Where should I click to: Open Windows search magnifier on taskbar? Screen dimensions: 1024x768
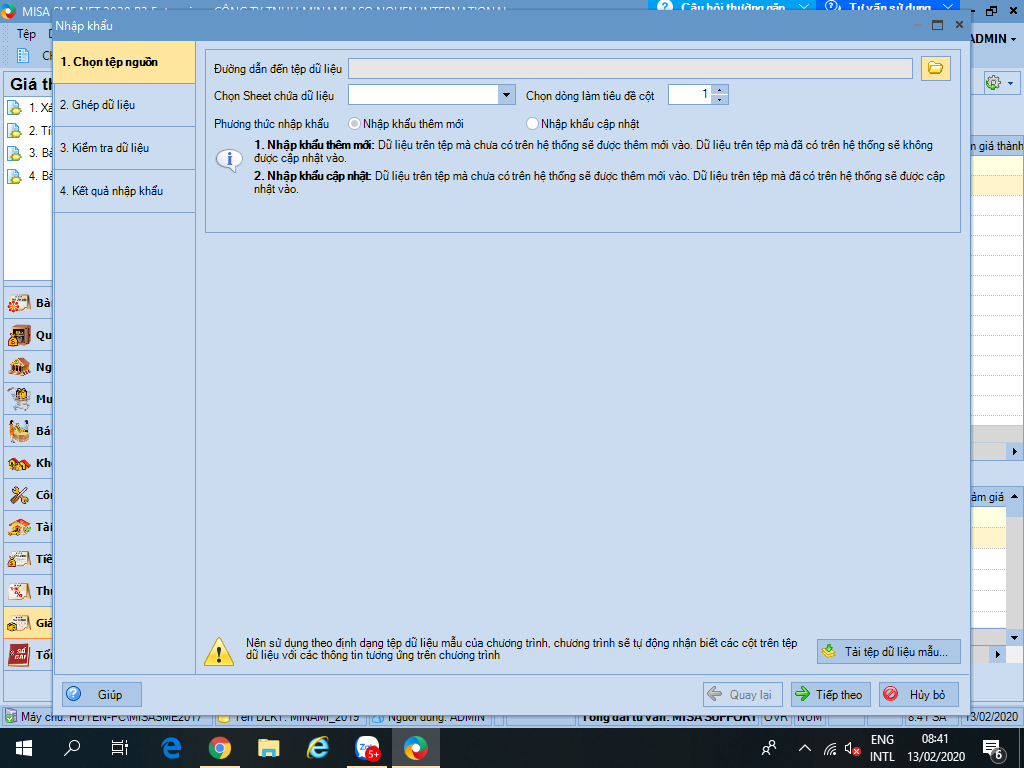72,748
